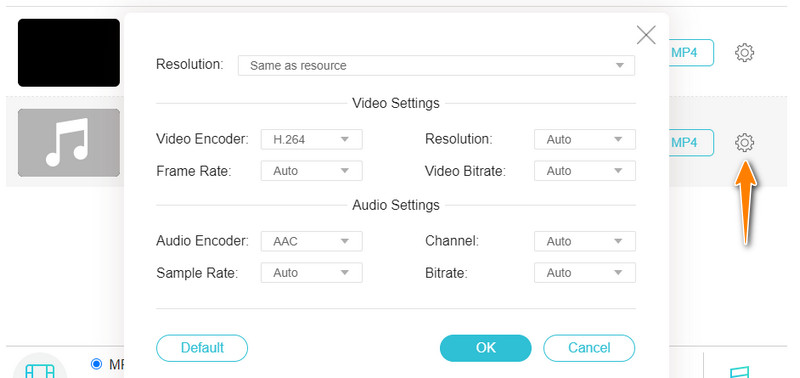The height and width of the screenshot is (378, 800).
Task: Open the video settings Resolution Auto dropdown
Action: [x=585, y=139]
